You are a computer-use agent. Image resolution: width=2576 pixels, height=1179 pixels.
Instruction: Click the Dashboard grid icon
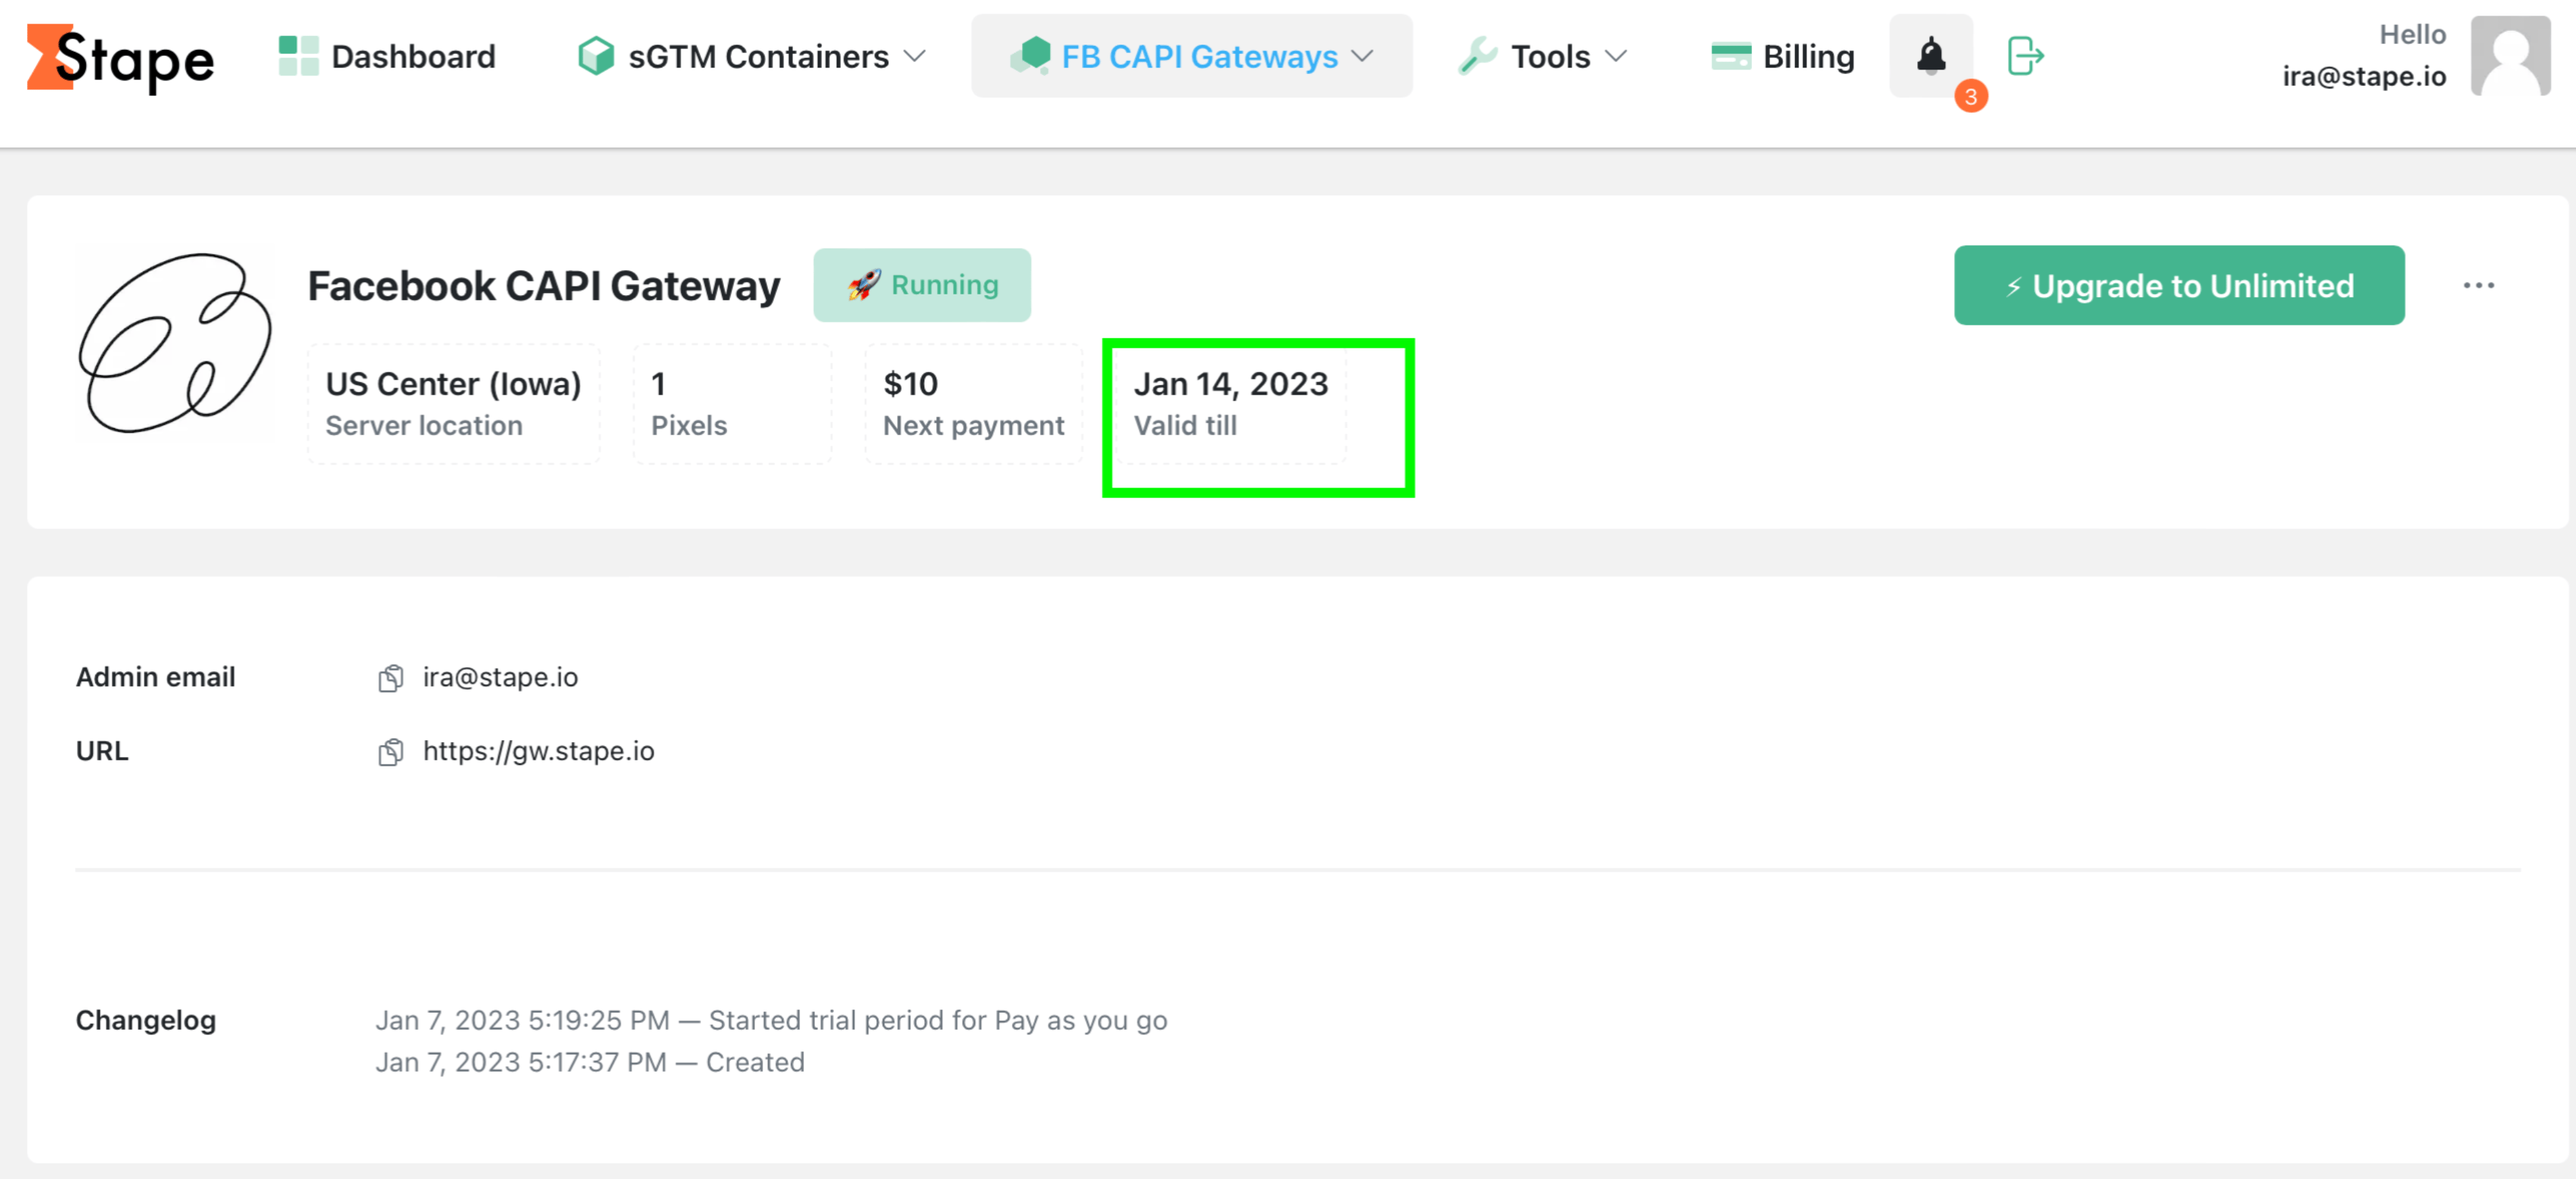tap(298, 56)
